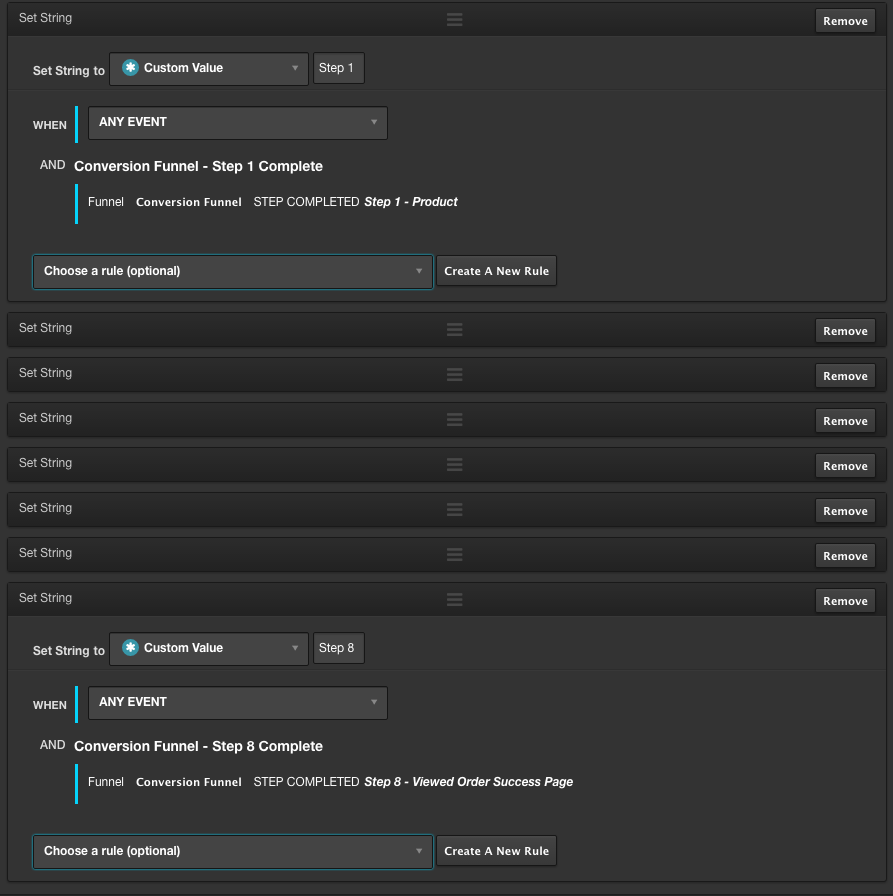The height and width of the screenshot is (896, 893).
Task: Click the 'Step 8' custom value text field
Action: pyautogui.click(x=338, y=648)
